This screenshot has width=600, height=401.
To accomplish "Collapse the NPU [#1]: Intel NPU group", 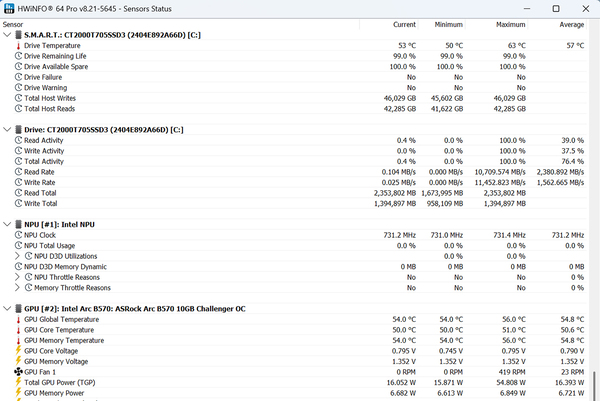I will [7, 224].
